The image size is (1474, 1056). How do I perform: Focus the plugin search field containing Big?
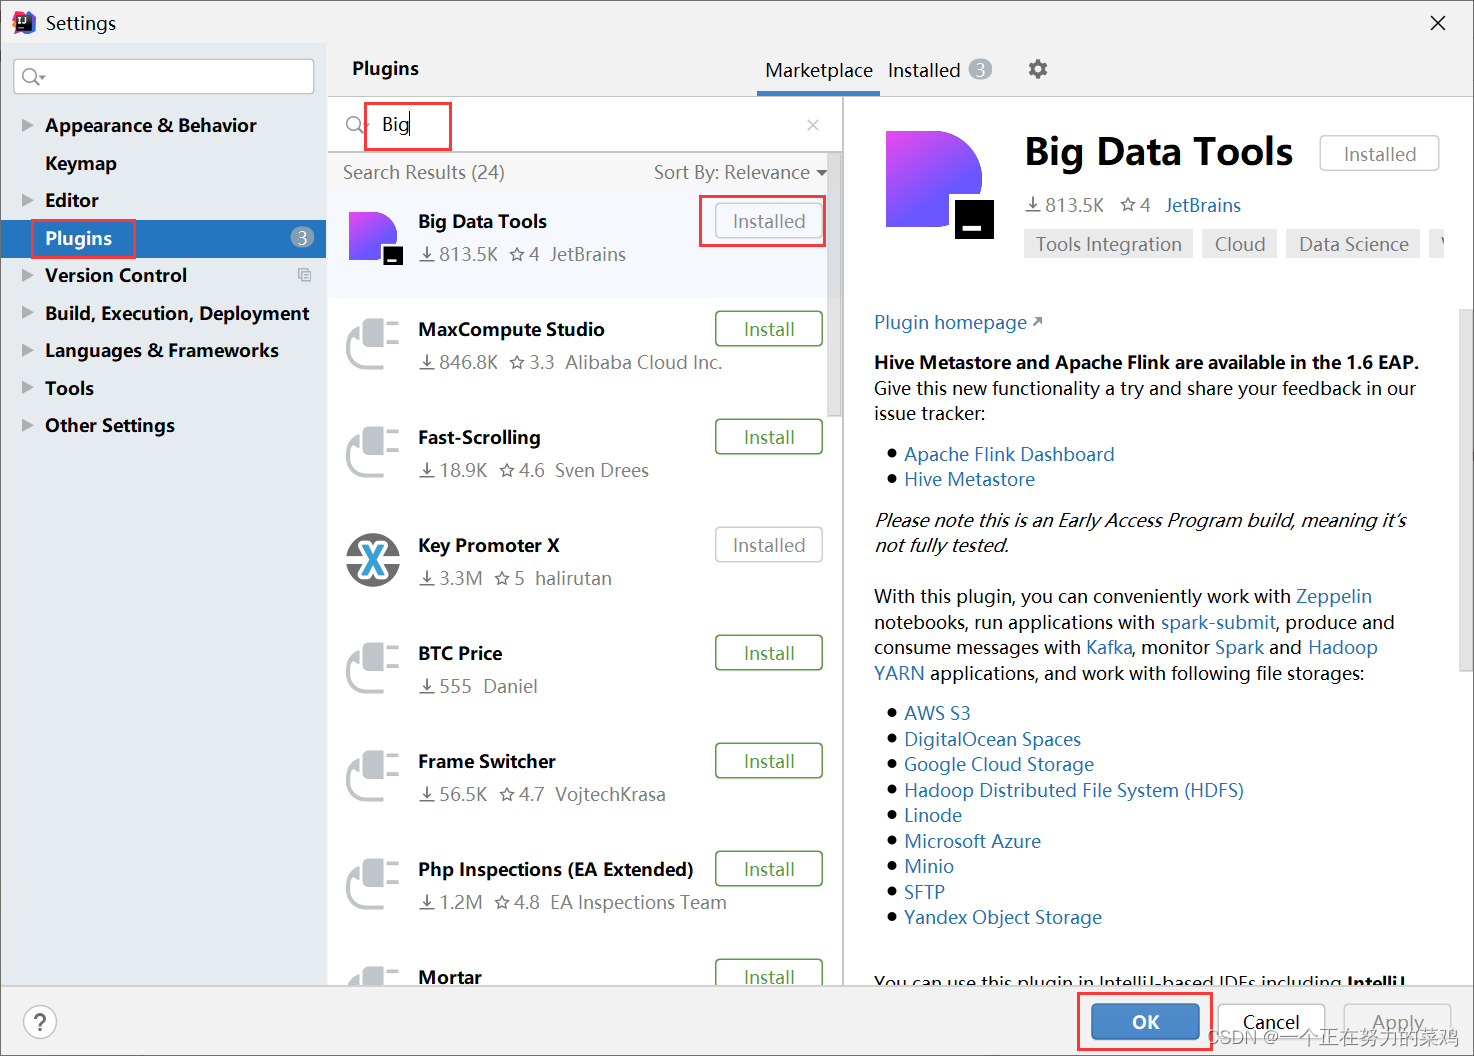[x=585, y=125]
